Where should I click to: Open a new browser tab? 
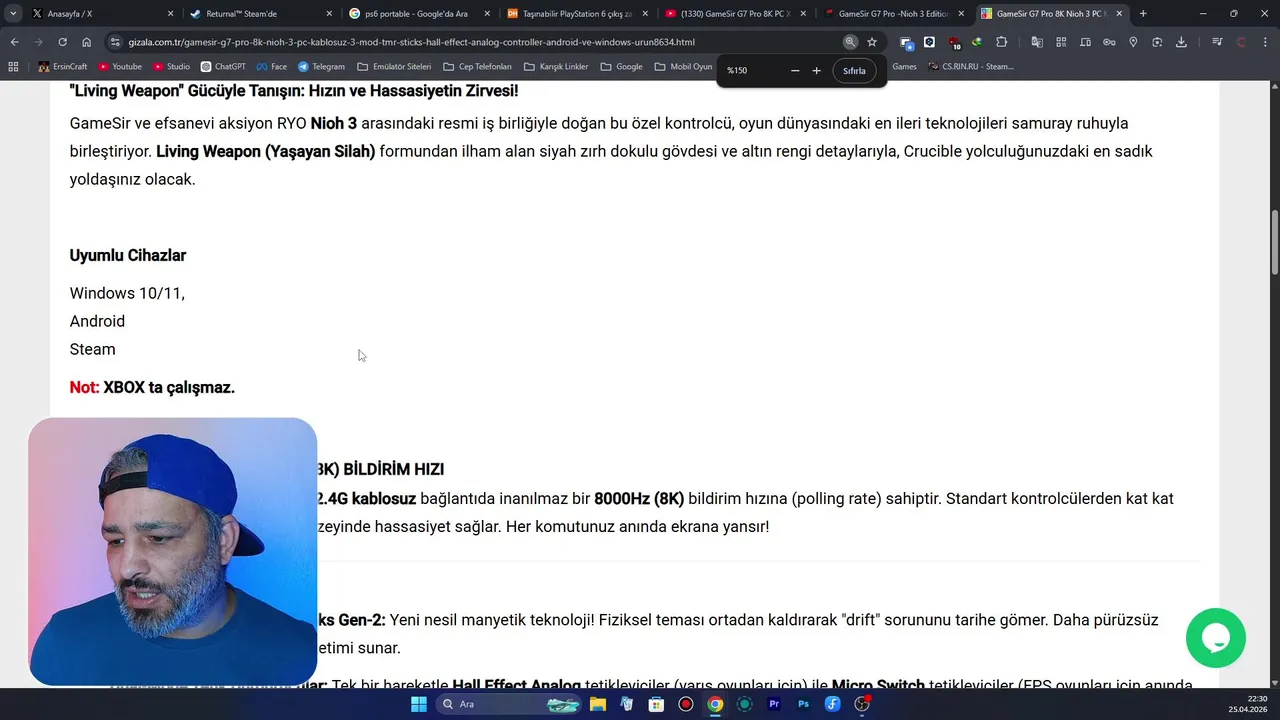tap(1143, 14)
